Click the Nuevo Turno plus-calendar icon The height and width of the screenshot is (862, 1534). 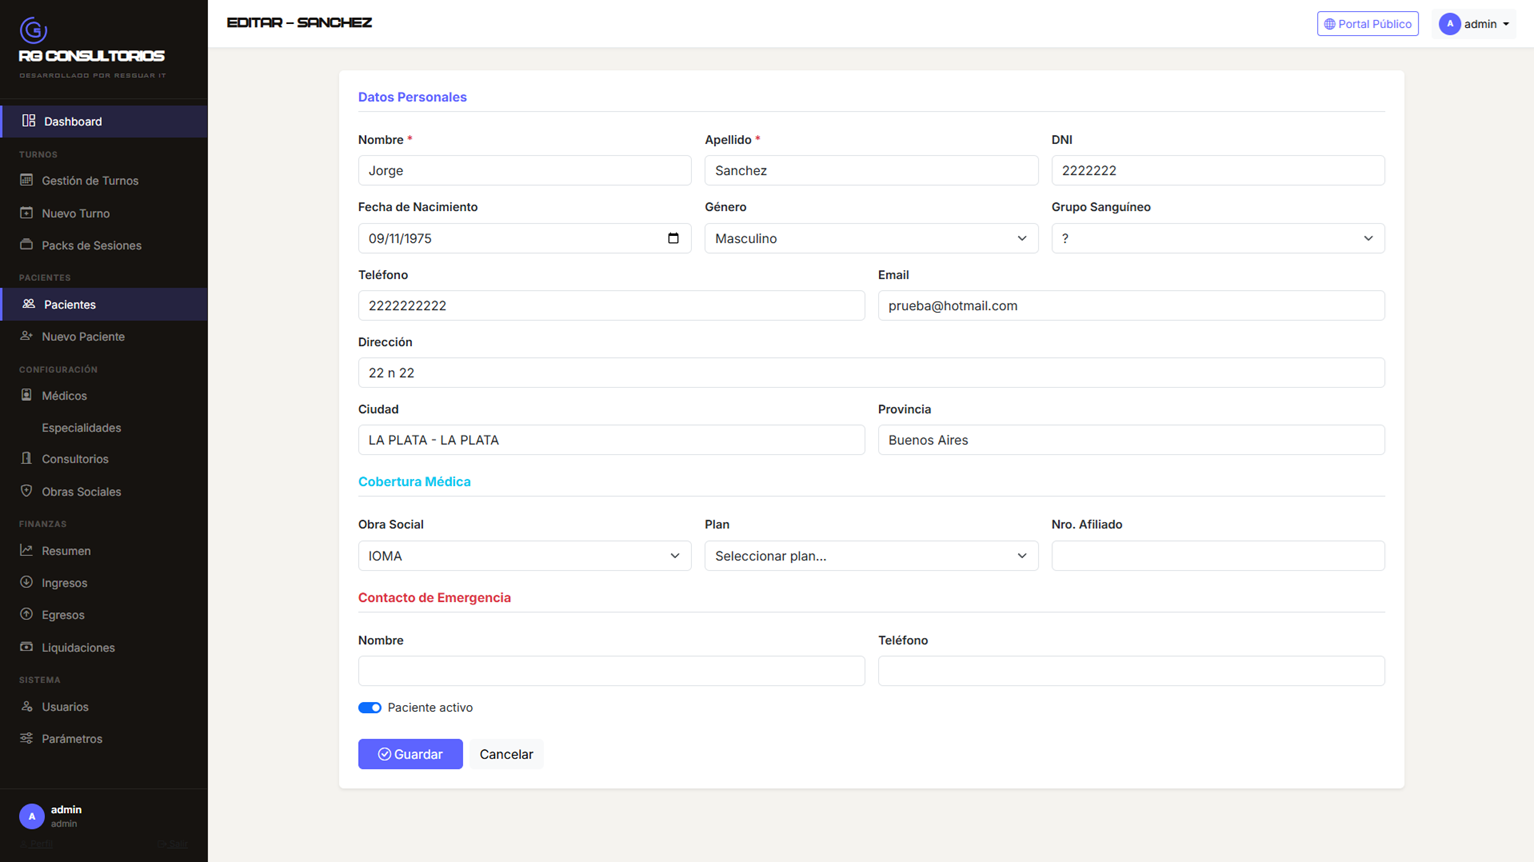click(27, 213)
